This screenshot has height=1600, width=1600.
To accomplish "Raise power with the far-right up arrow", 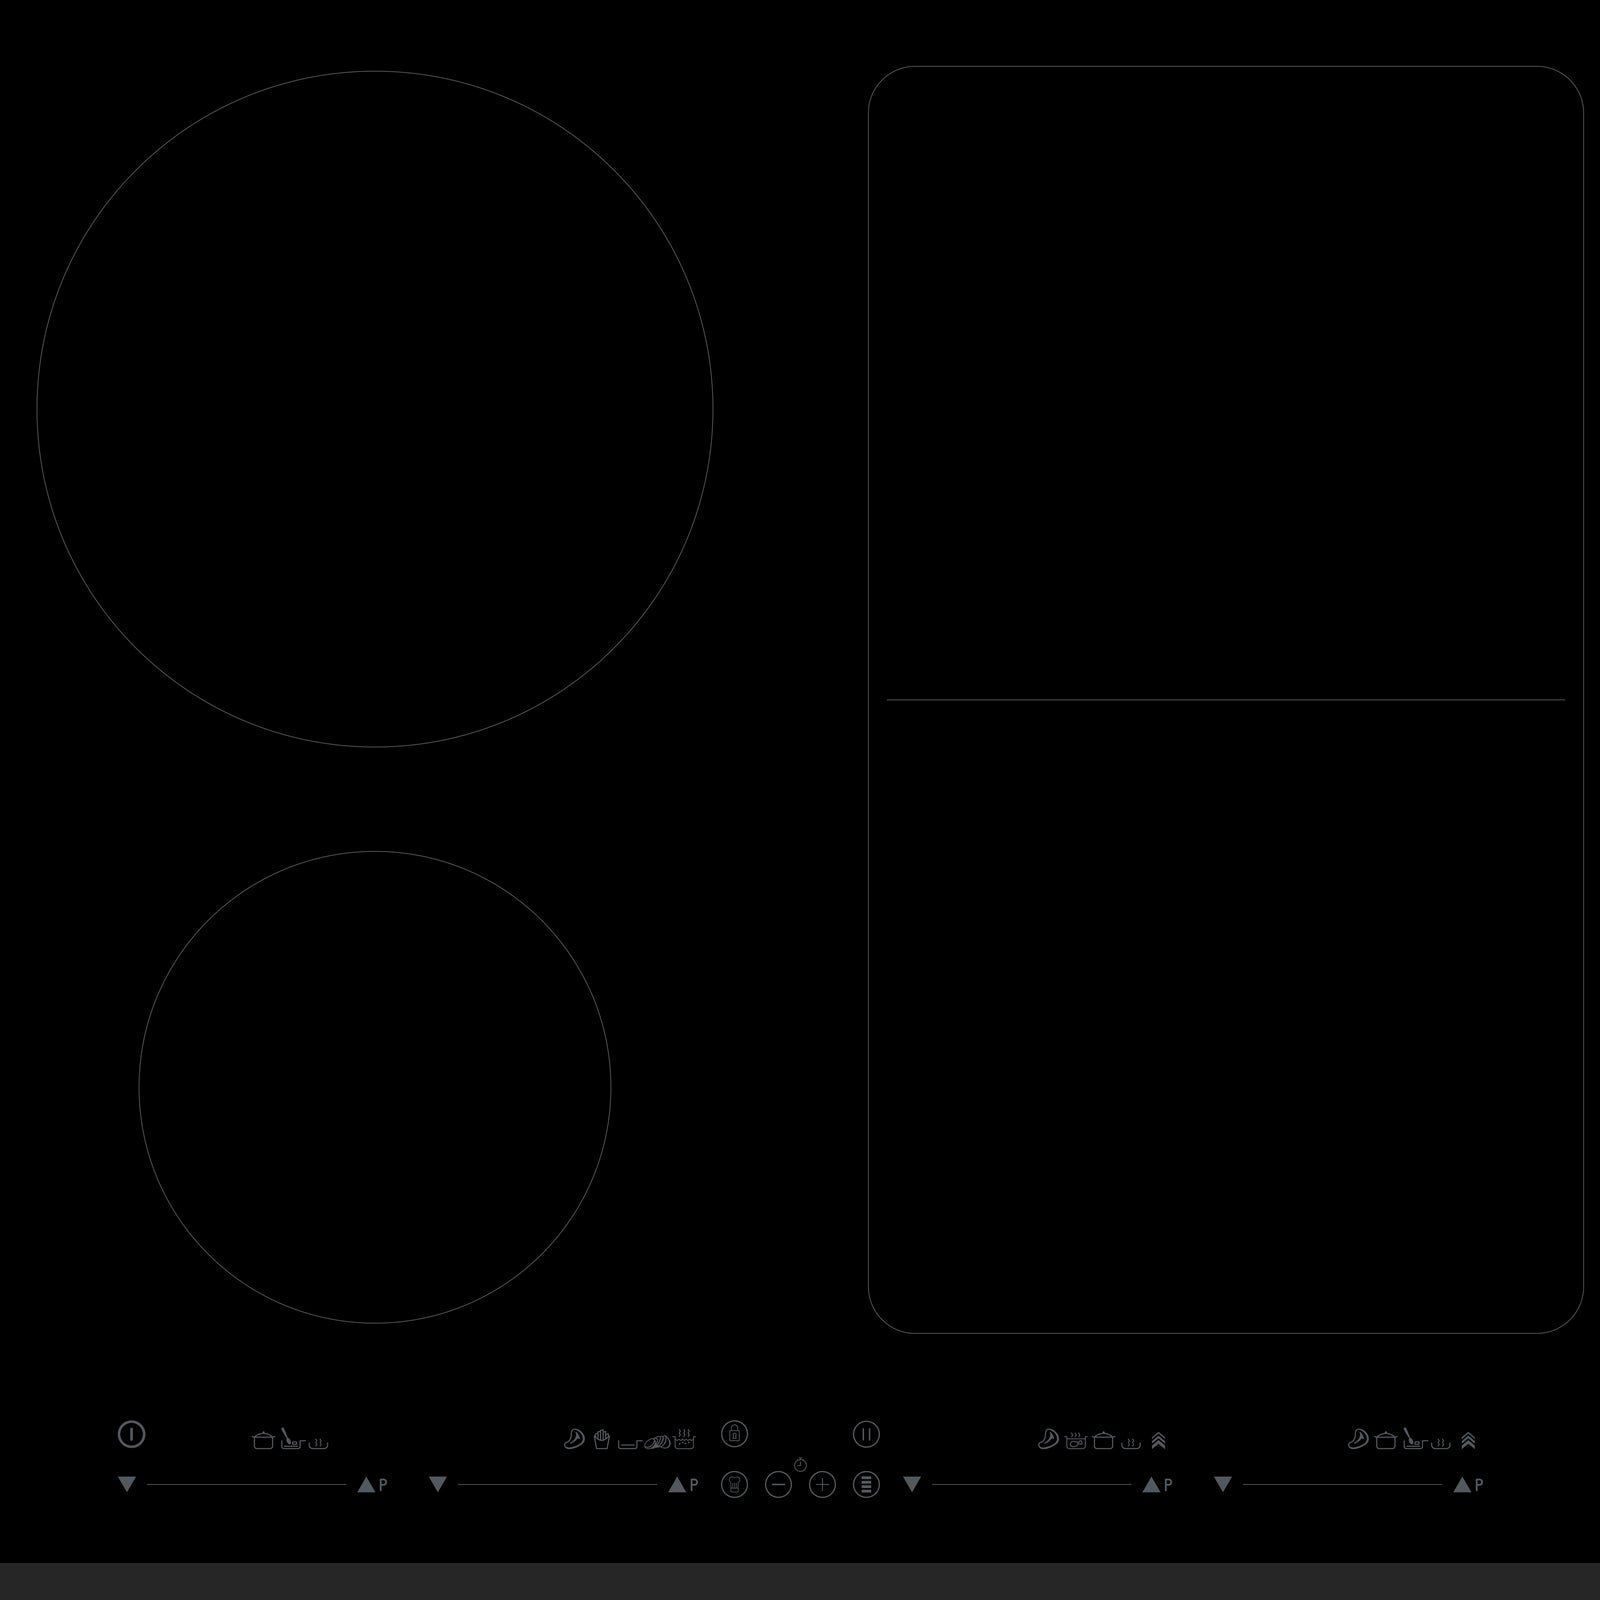I will point(1462,1485).
